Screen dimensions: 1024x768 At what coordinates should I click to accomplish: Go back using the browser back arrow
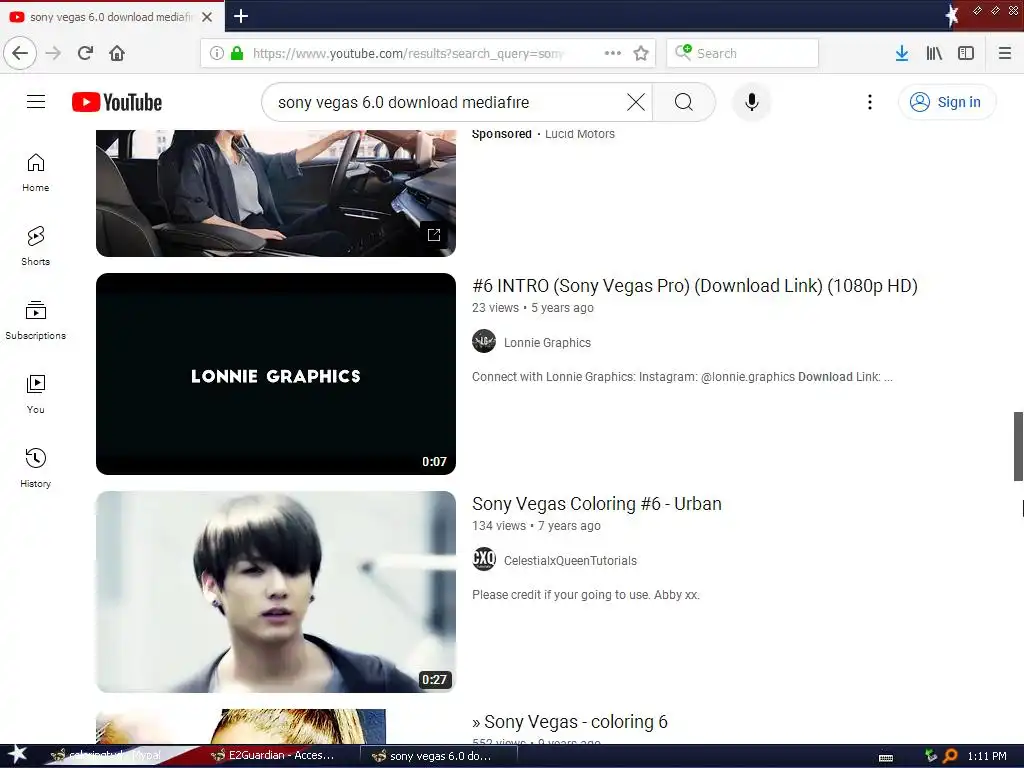point(20,53)
